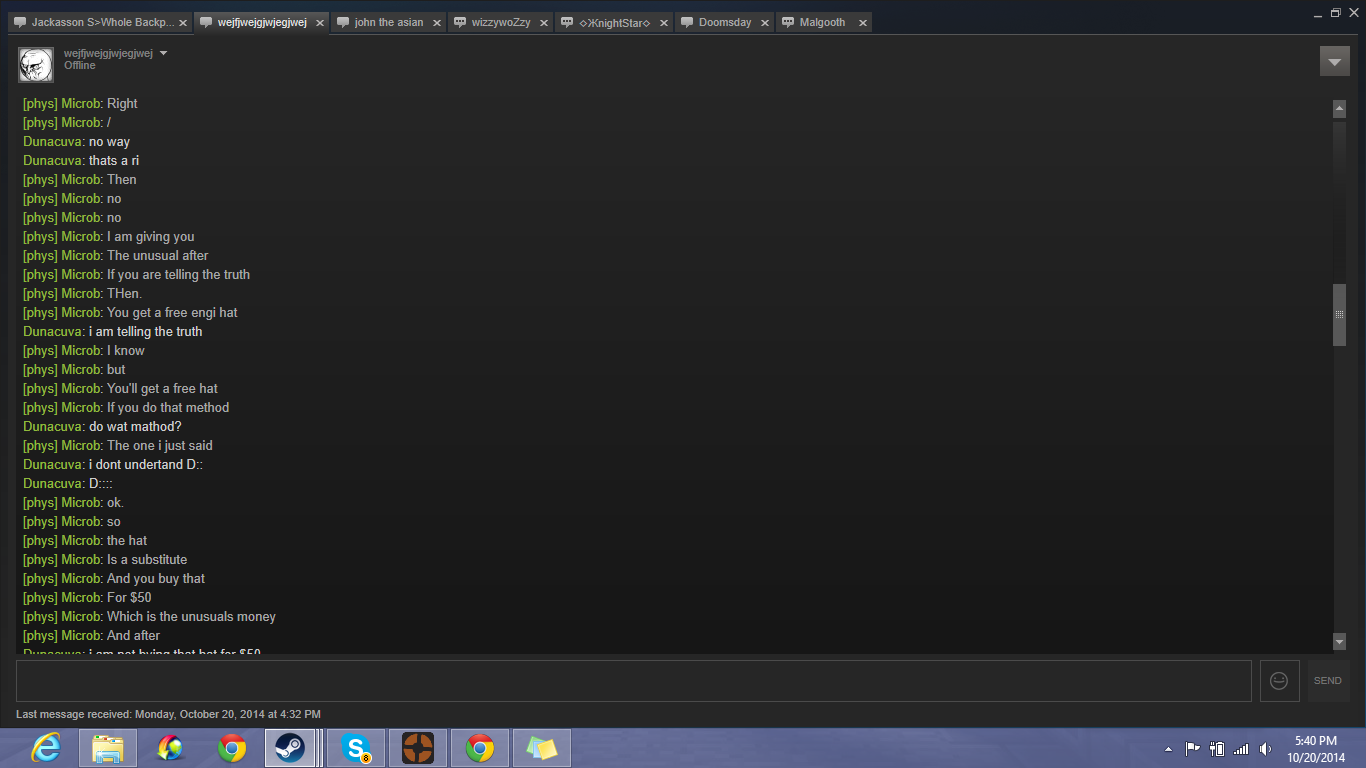Expand the dropdown arrow beside username wejfjwejgjwjegjwej
This screenshot has width=1366, height=768.
point(164,54)
